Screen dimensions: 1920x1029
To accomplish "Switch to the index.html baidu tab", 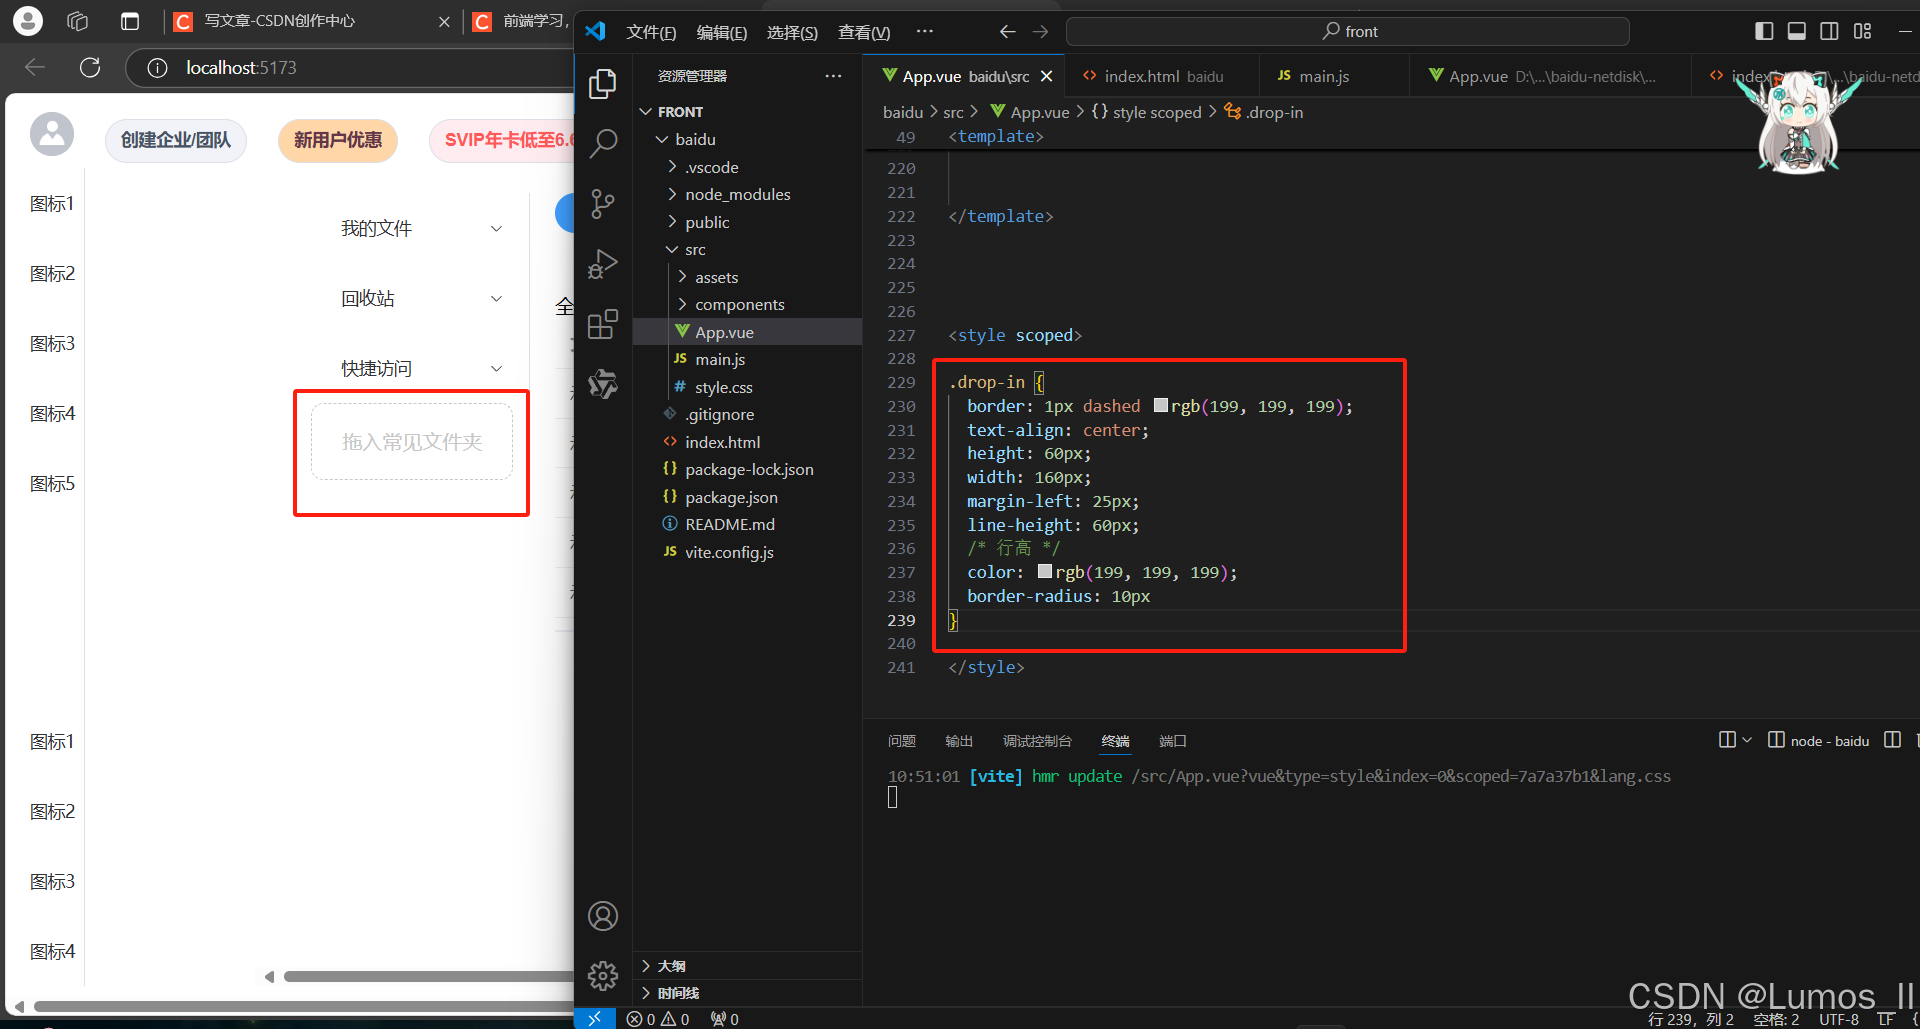I will tap(1163, 76).
